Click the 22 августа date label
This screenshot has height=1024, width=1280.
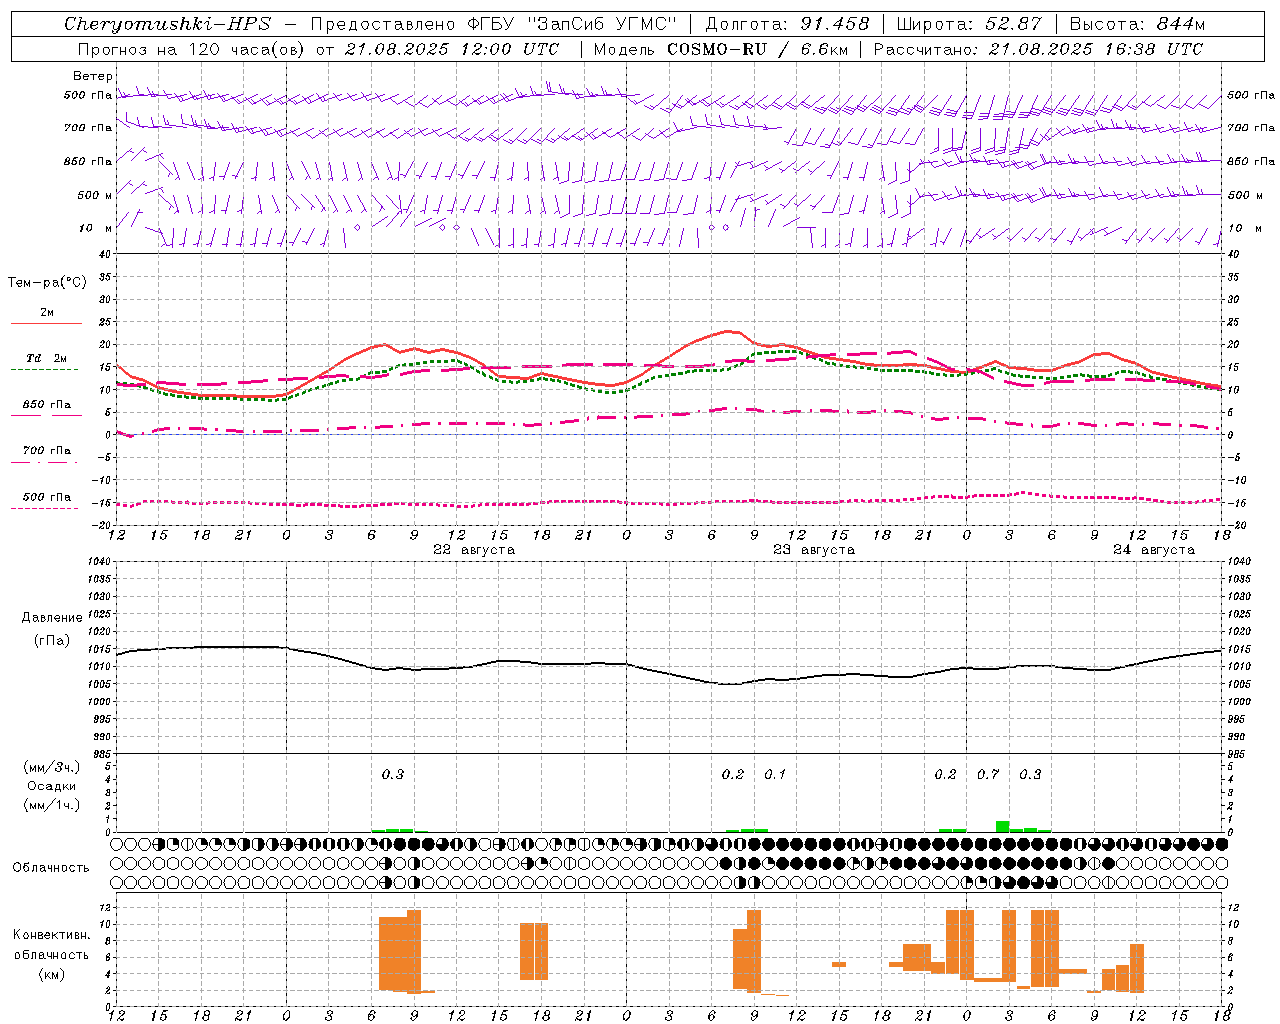point(474,550)
